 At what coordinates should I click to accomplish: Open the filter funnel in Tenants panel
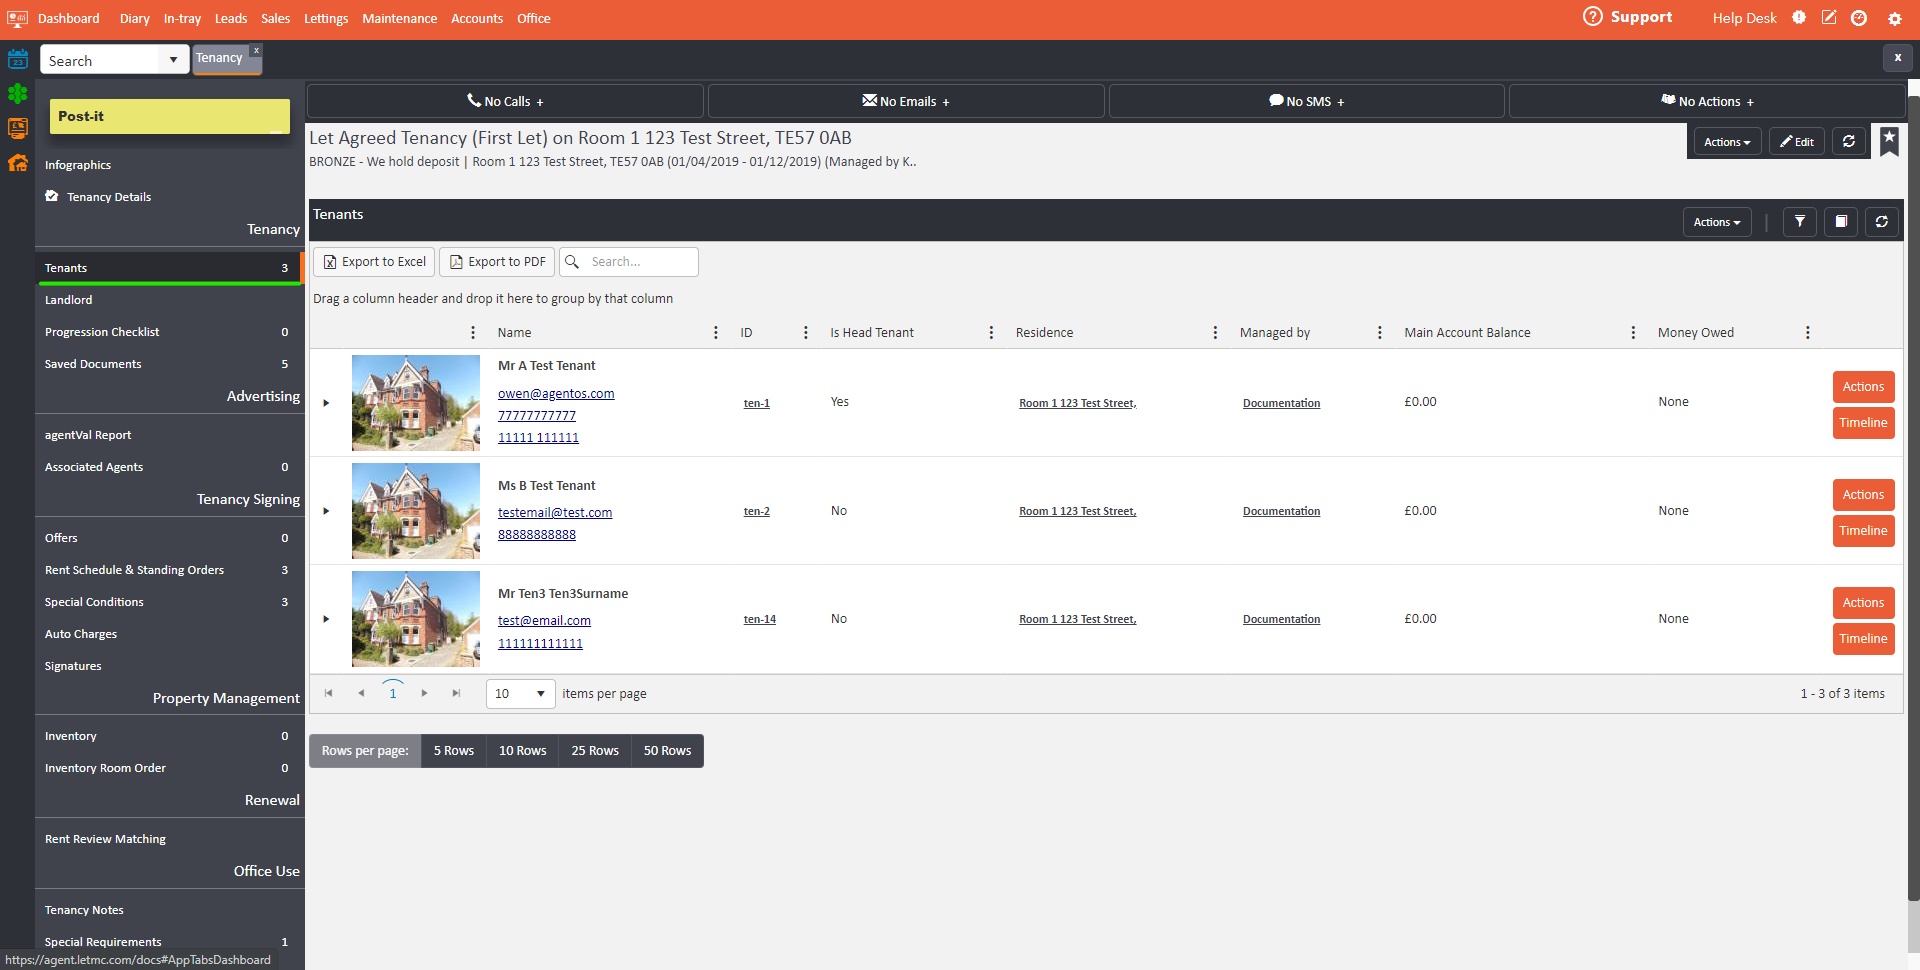coord(1799,222)
